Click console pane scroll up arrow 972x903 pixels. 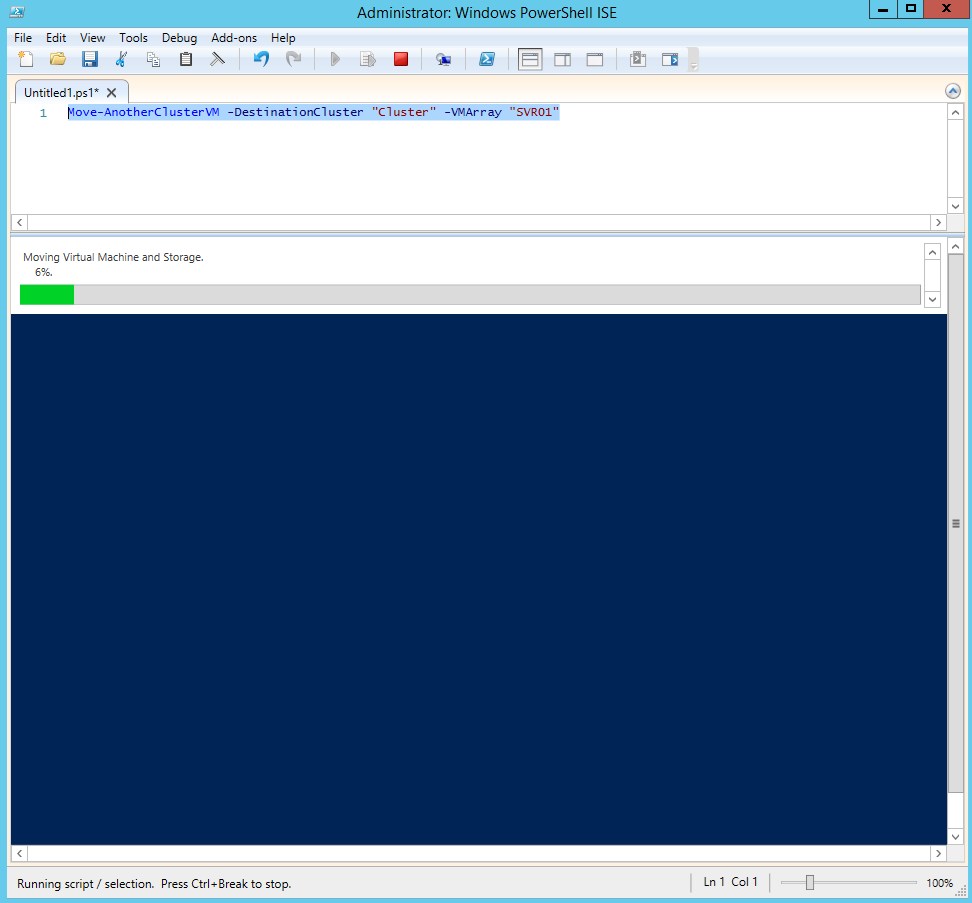tap(956, 247)
